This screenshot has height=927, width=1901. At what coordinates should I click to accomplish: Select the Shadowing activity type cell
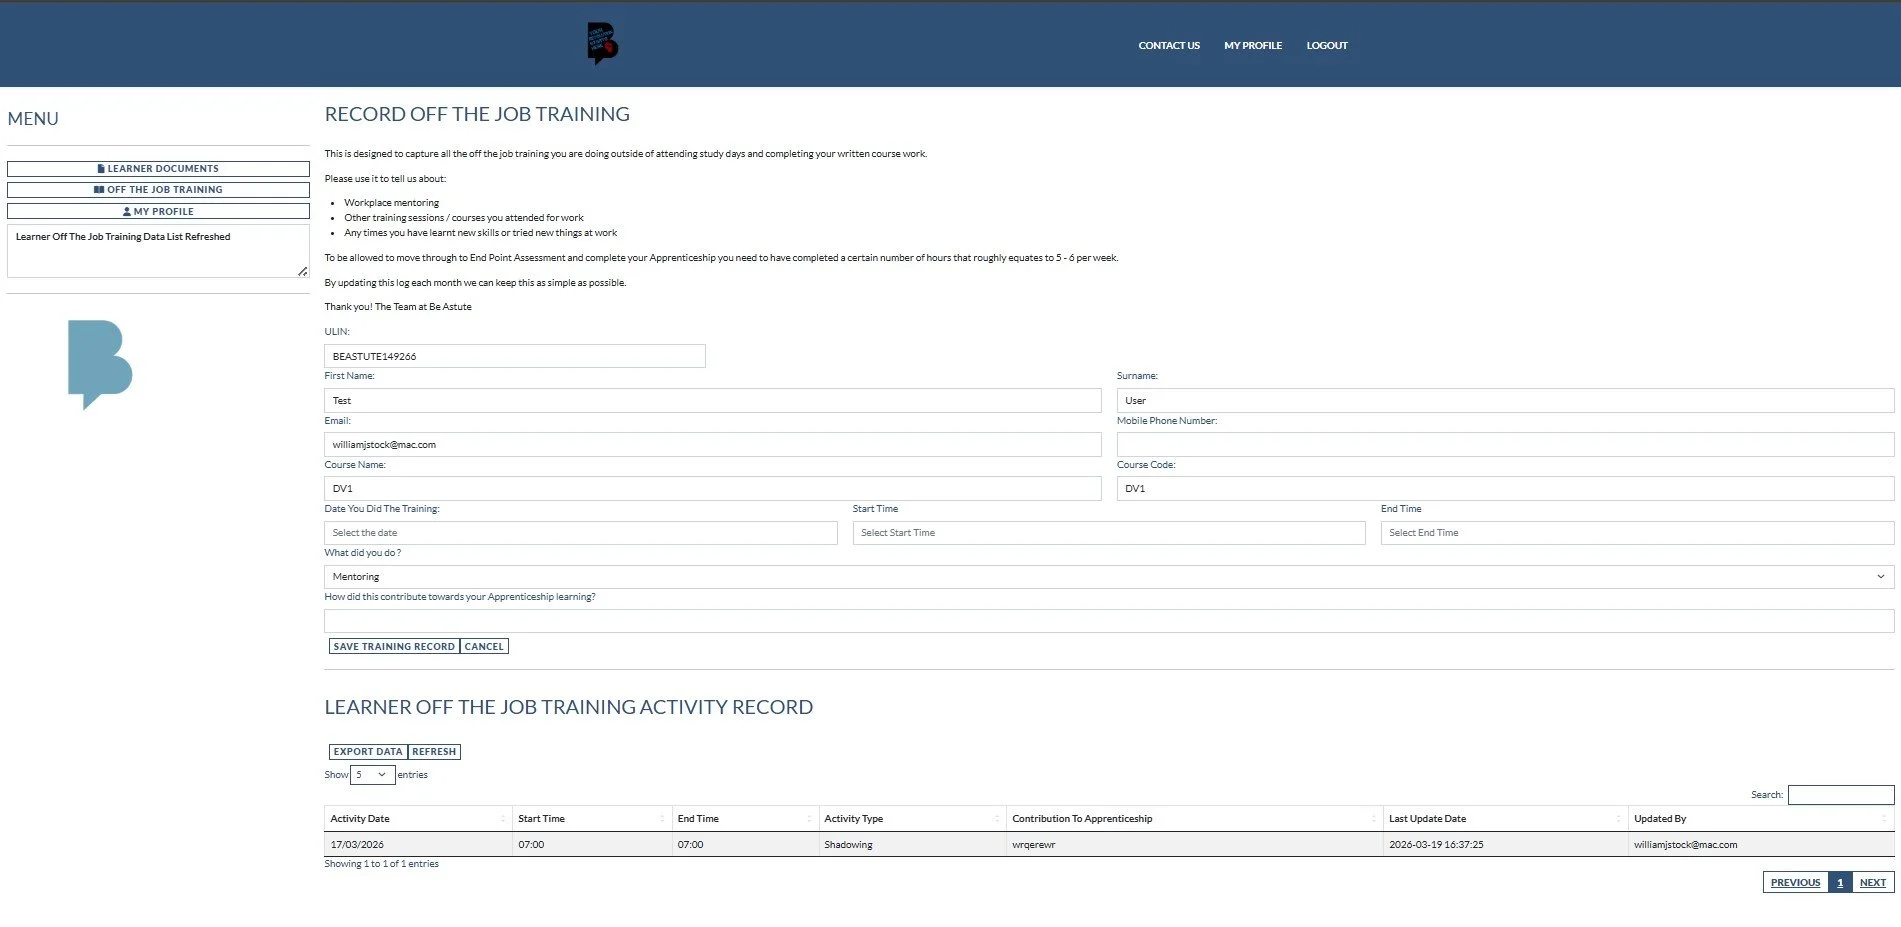point(912,845)
